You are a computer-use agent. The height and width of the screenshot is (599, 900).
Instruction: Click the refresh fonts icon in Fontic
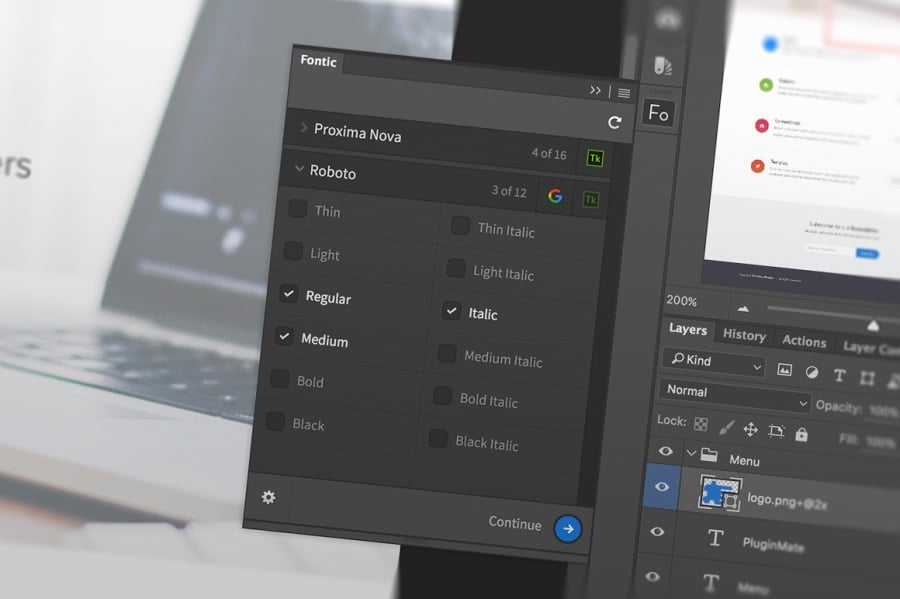(x=614, y=123)
